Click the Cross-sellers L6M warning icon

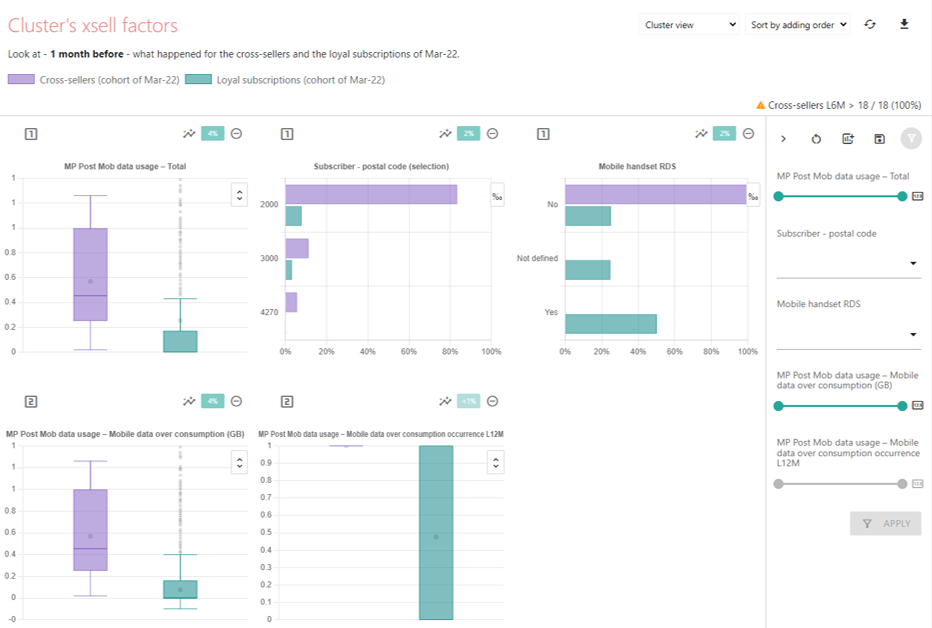(760, 105)
